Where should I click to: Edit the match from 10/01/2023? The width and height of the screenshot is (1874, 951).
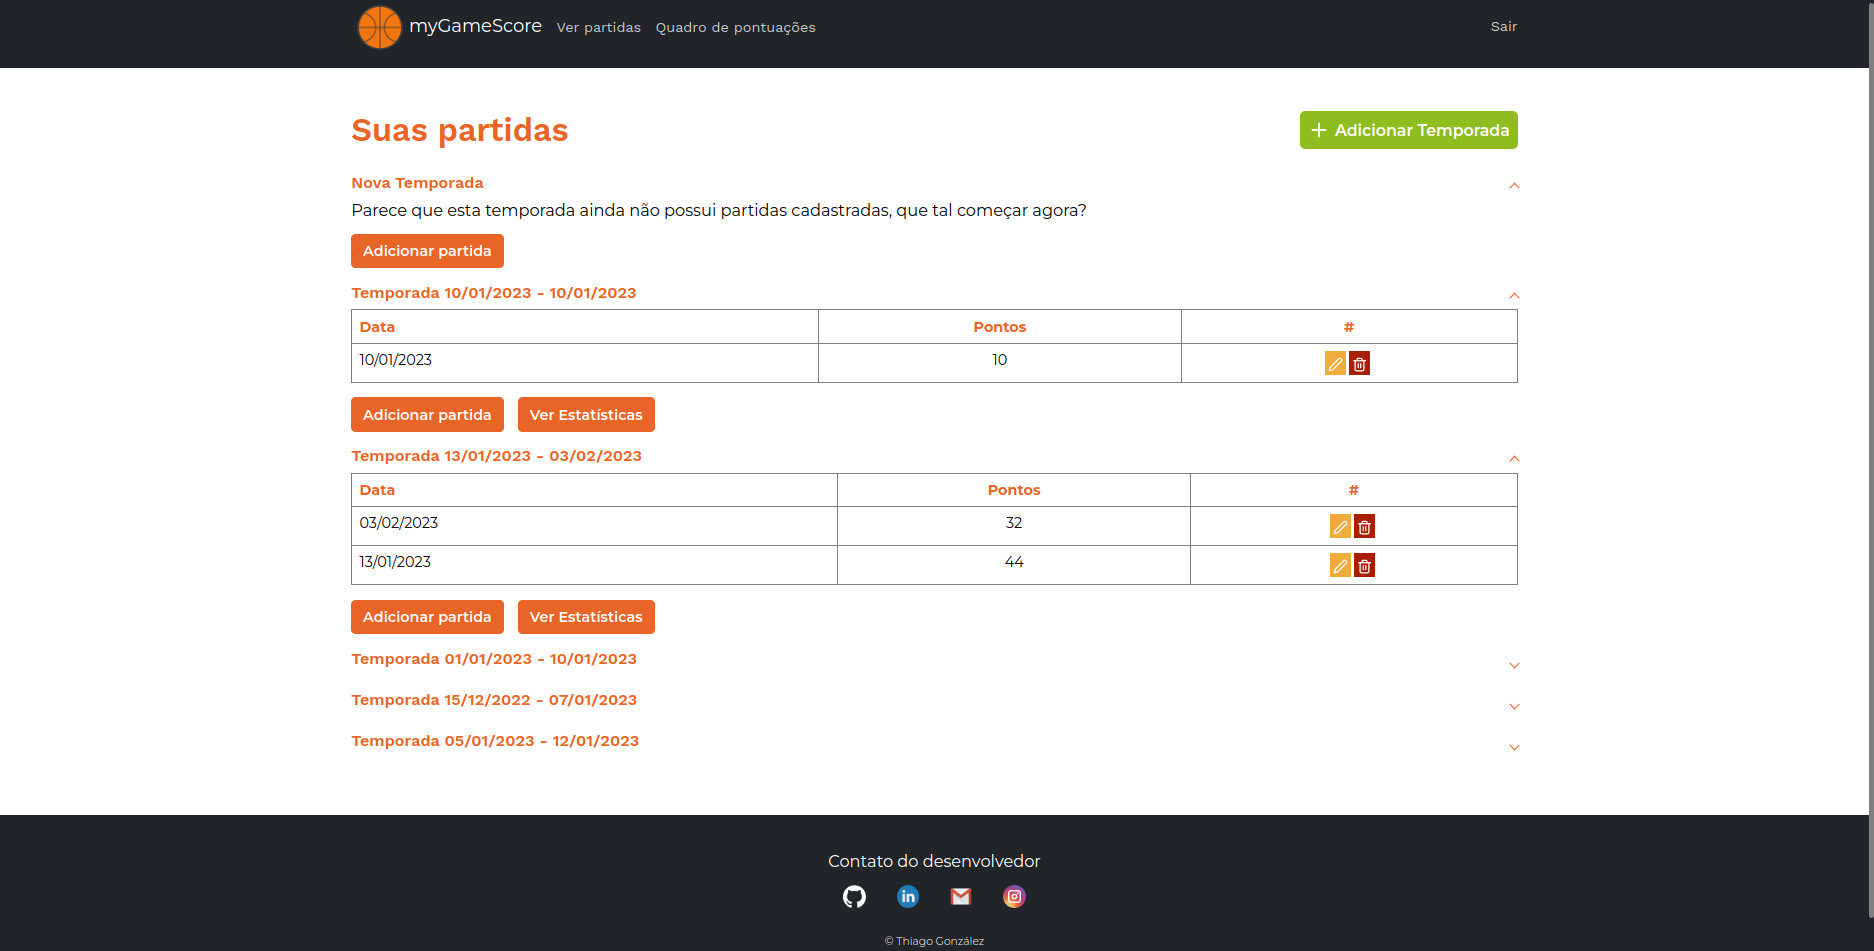point(1335,363)
